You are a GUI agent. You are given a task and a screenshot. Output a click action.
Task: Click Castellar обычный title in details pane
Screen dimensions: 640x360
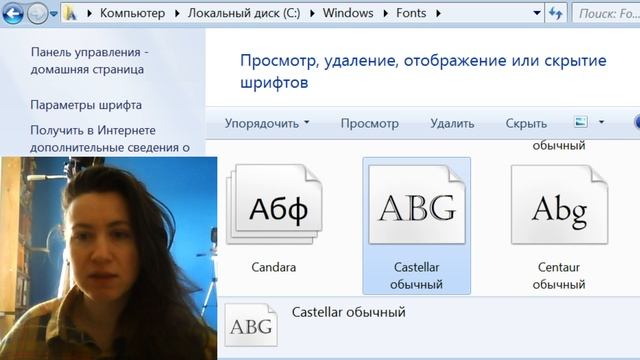(x=349, y=312)
